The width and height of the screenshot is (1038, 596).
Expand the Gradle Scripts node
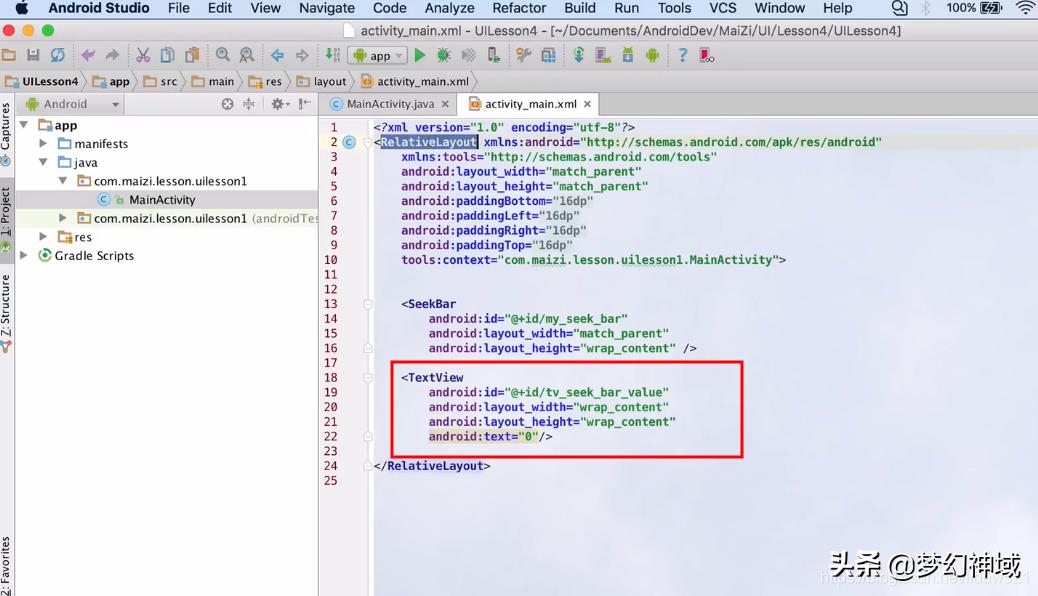tap(24, 256)
